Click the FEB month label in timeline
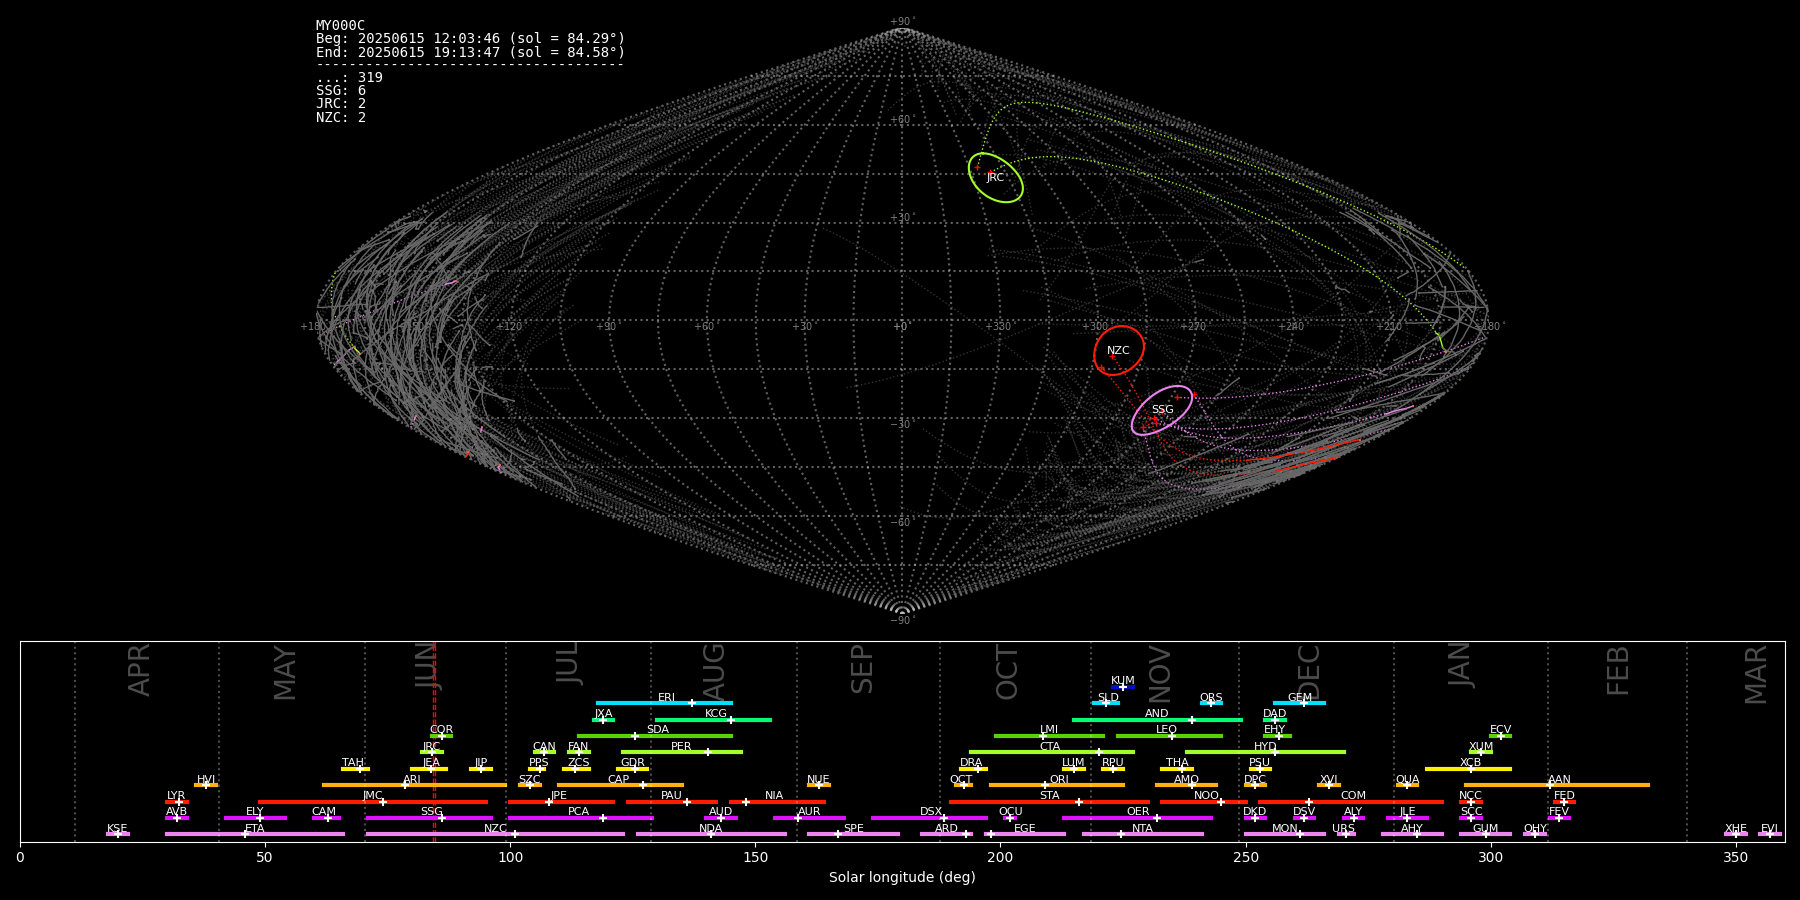The height and width of the screenshot is (900, 1800). tap(1618, 671)
